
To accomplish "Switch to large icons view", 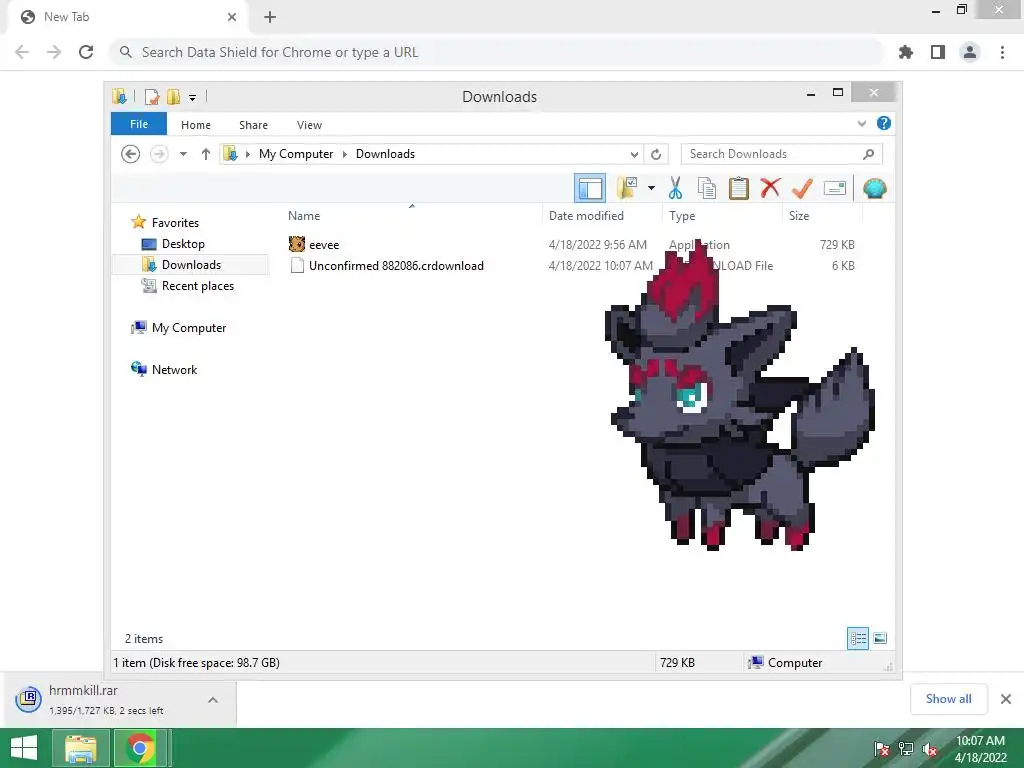I will tap(880, 638).
